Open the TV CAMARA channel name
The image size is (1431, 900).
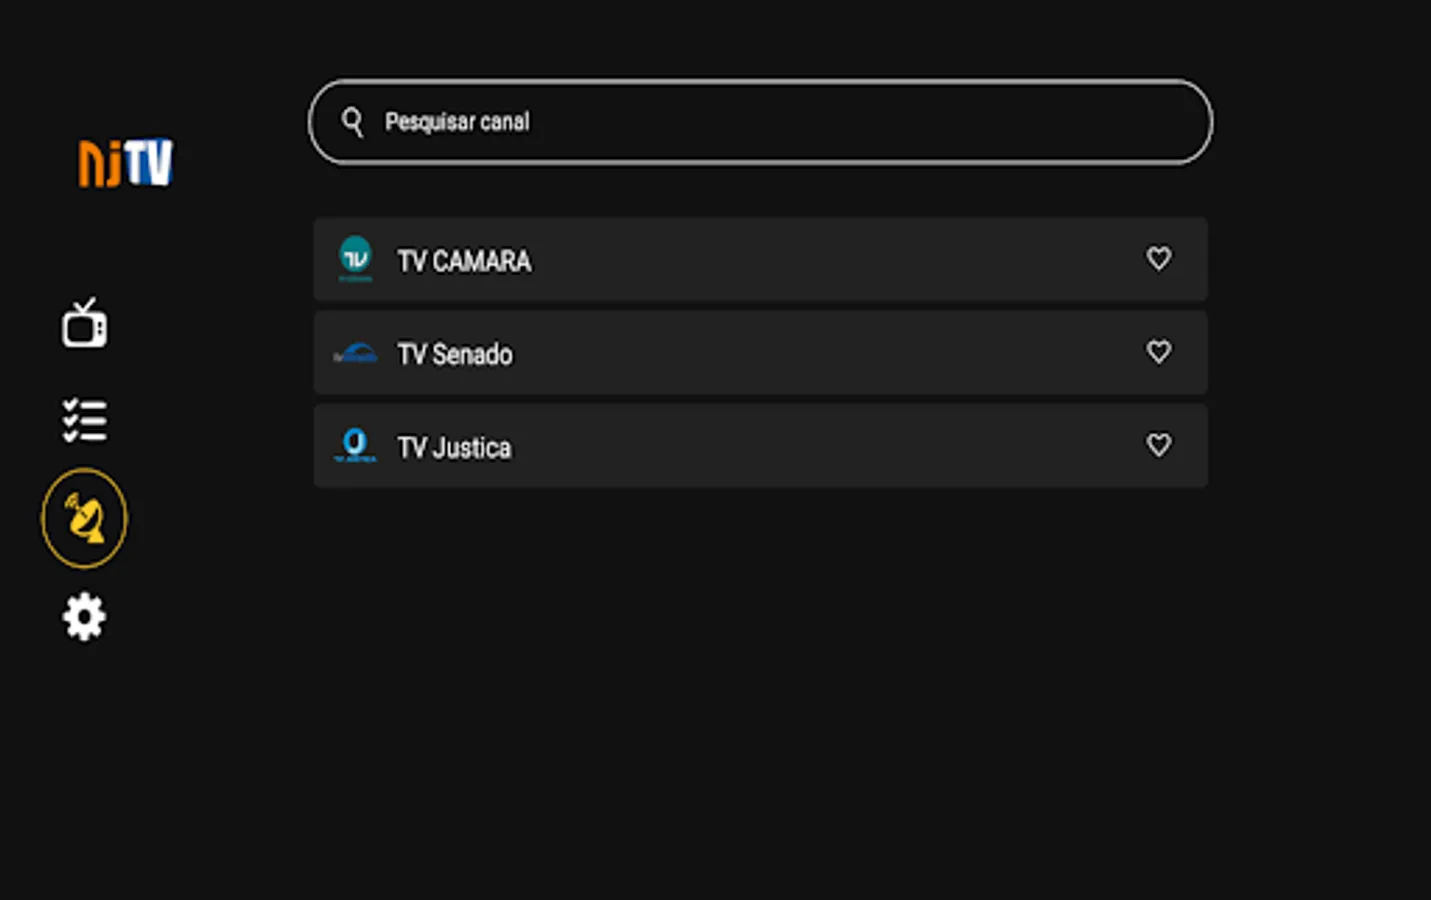464,261
